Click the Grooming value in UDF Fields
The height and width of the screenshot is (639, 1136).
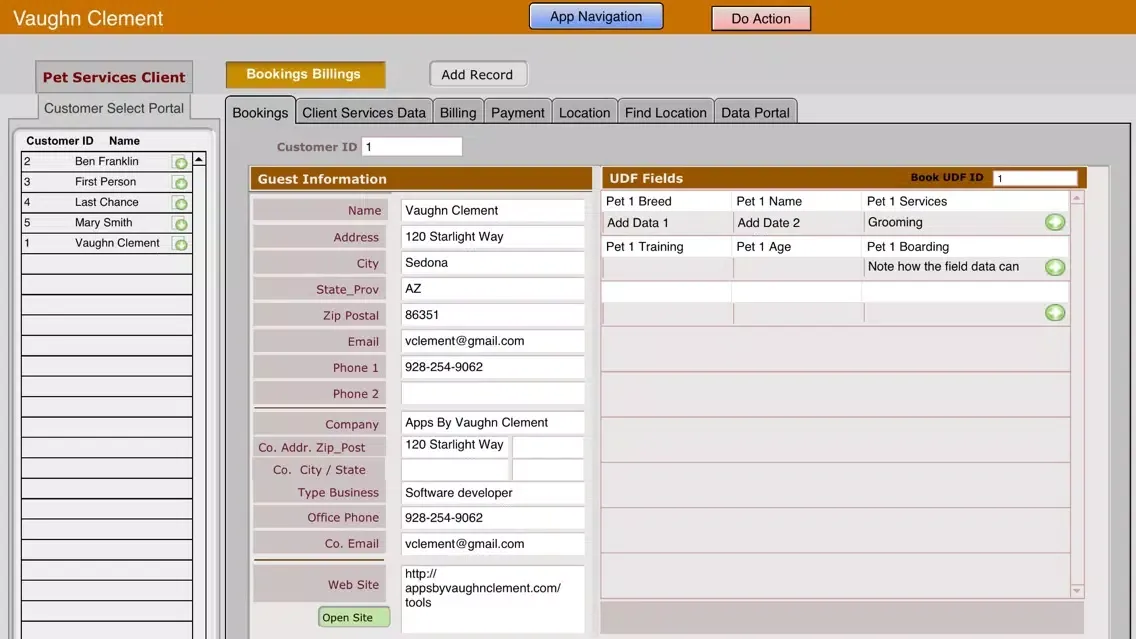(895, 222)
